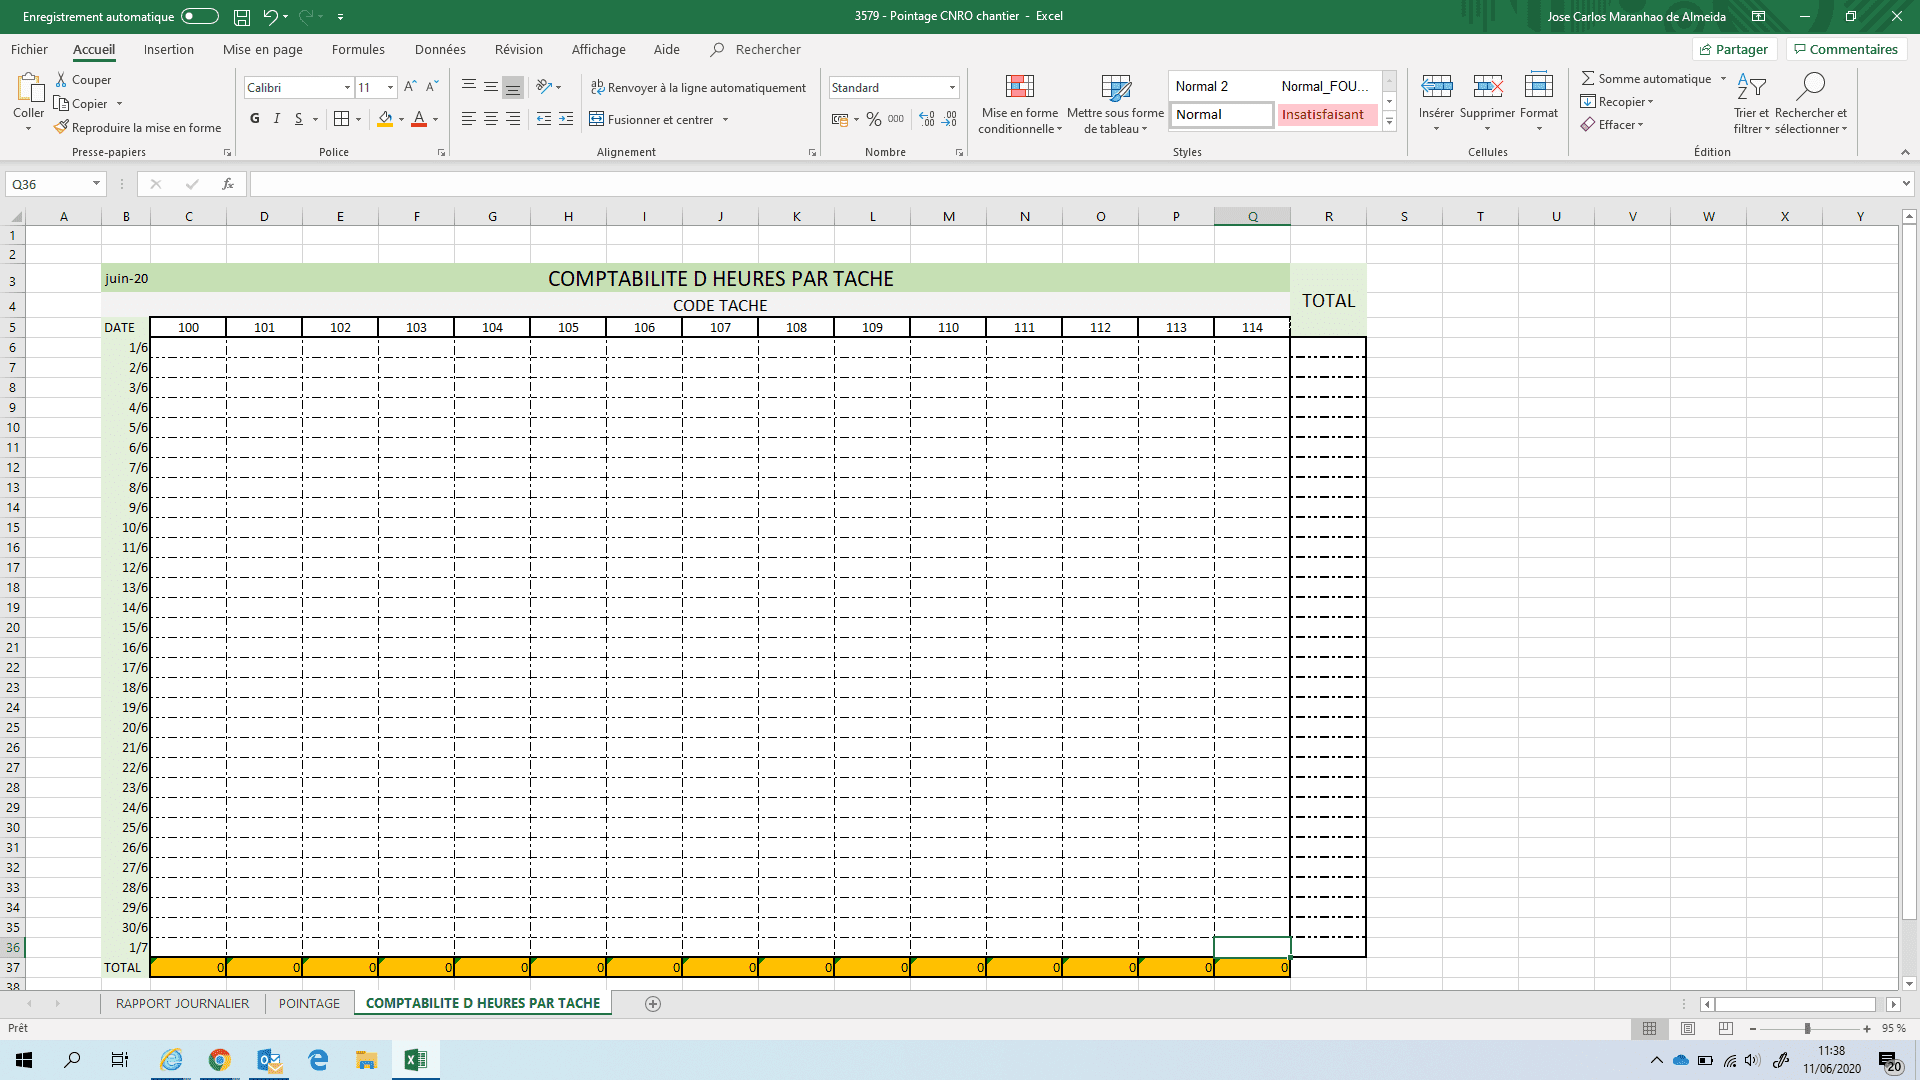1920x1080 pixels.
Task: Open the Formules ribbon tab
Action: 358,49
